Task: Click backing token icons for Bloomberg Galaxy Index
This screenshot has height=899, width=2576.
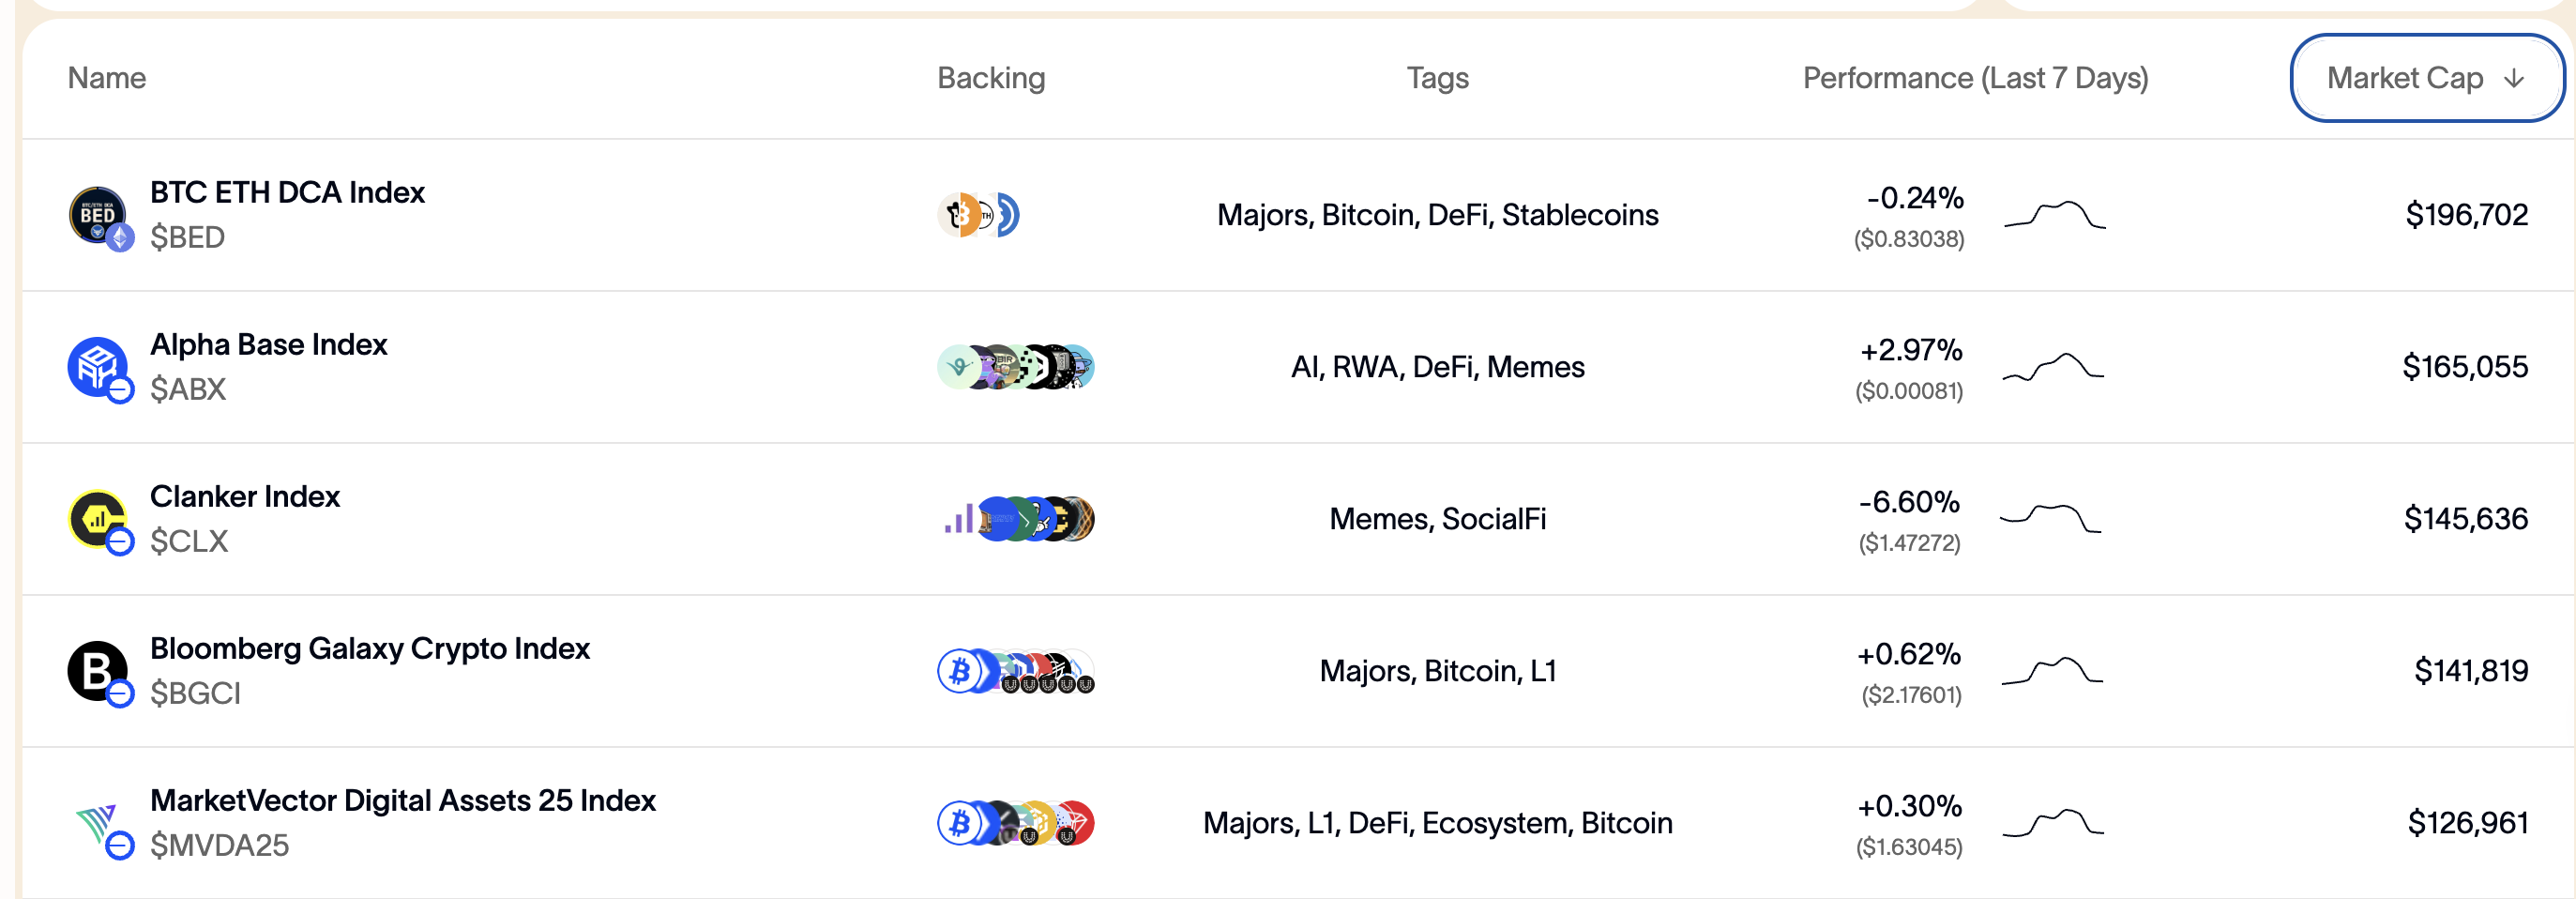Action: click(x=1015, y=671)
